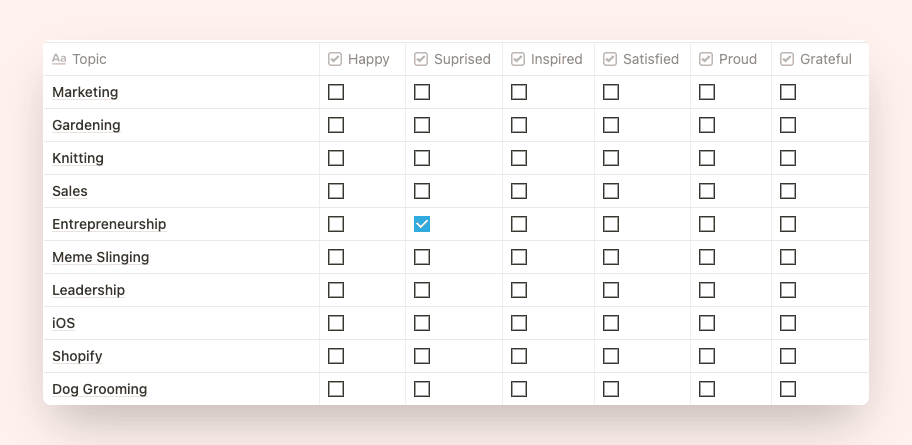Open the Satisfied column header options
Image resolution: width=912 pixels, height=445 pixels.
click(642, 59)
